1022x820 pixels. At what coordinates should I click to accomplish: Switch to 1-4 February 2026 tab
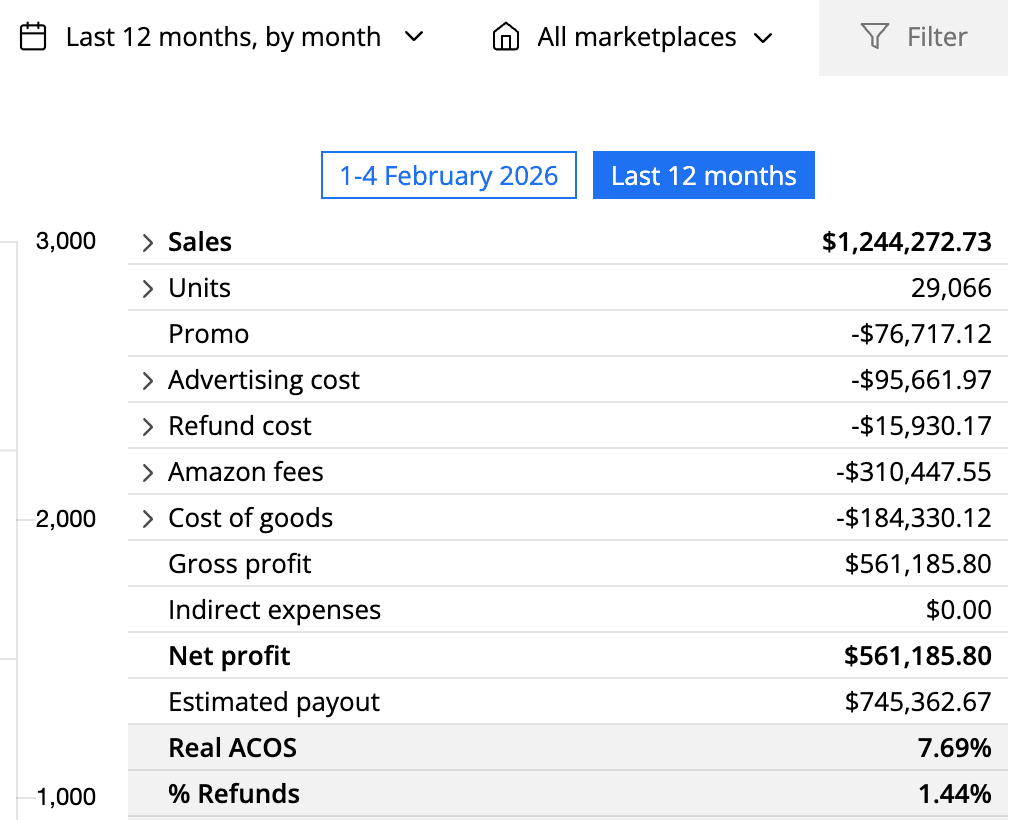tap(448, 176)
